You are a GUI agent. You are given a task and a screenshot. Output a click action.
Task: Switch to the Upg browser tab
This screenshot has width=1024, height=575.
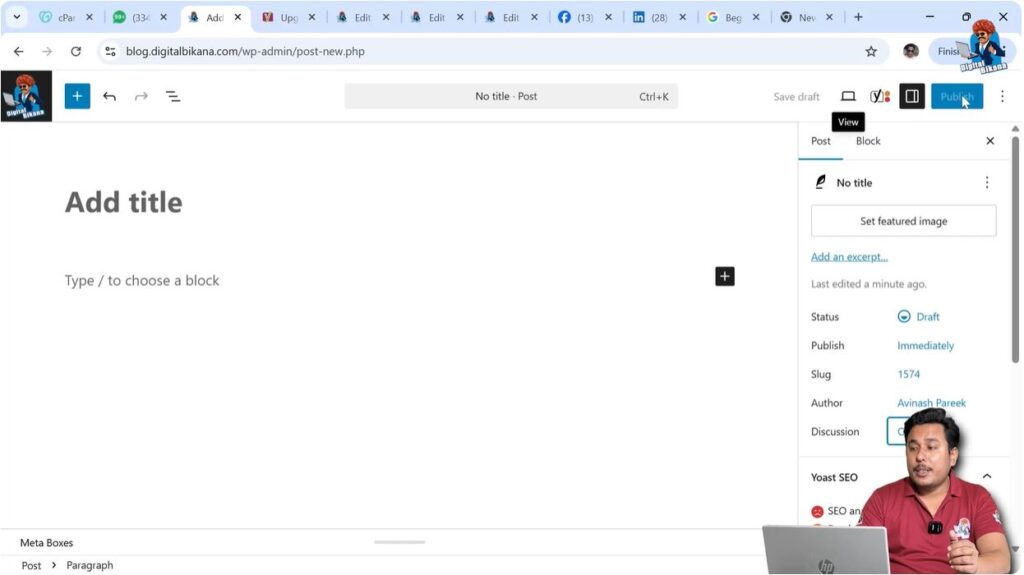tap(288, 18)
